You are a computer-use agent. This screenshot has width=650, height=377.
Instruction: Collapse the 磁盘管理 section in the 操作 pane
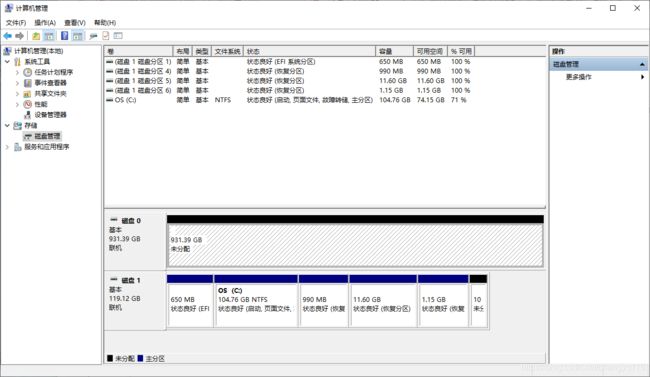point(642,64)
